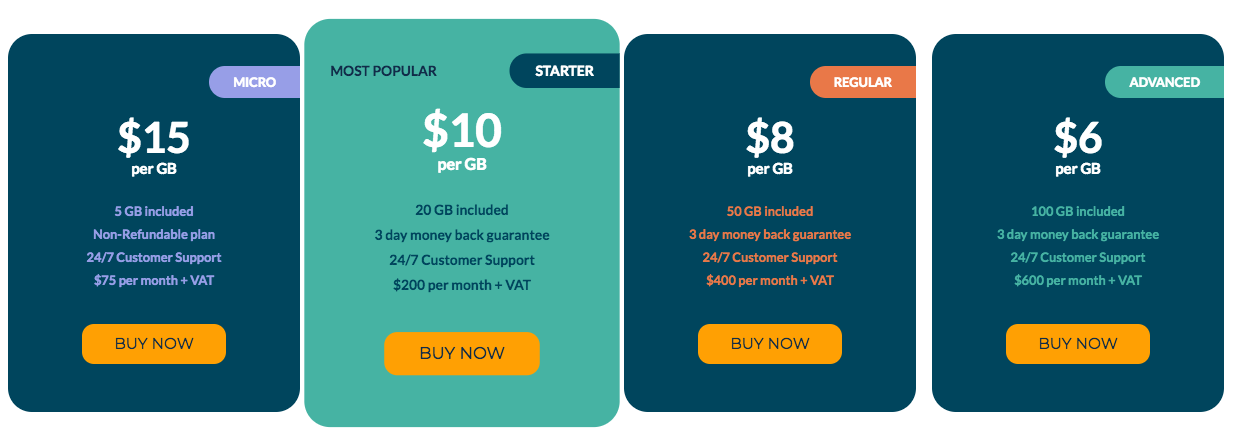
Task: Click the Non-Refundable plan text
Action: click(154, 235)
